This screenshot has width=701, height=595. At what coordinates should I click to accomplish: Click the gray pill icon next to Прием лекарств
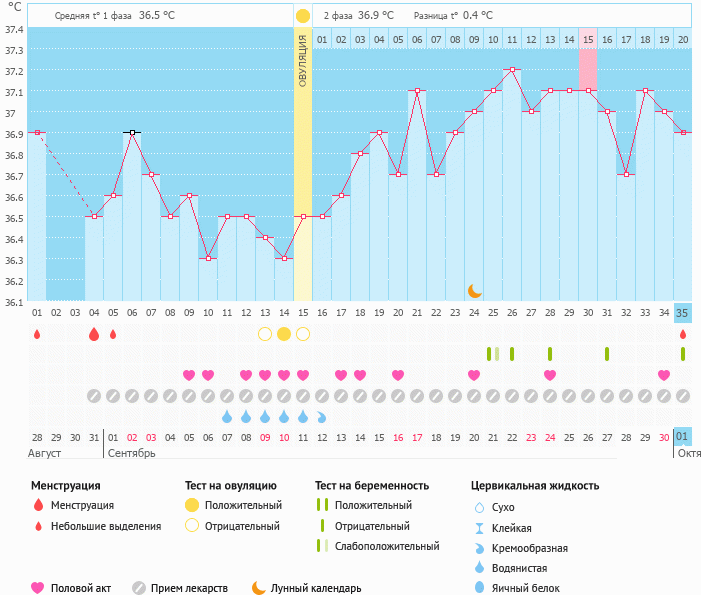[x=139, y=588]
